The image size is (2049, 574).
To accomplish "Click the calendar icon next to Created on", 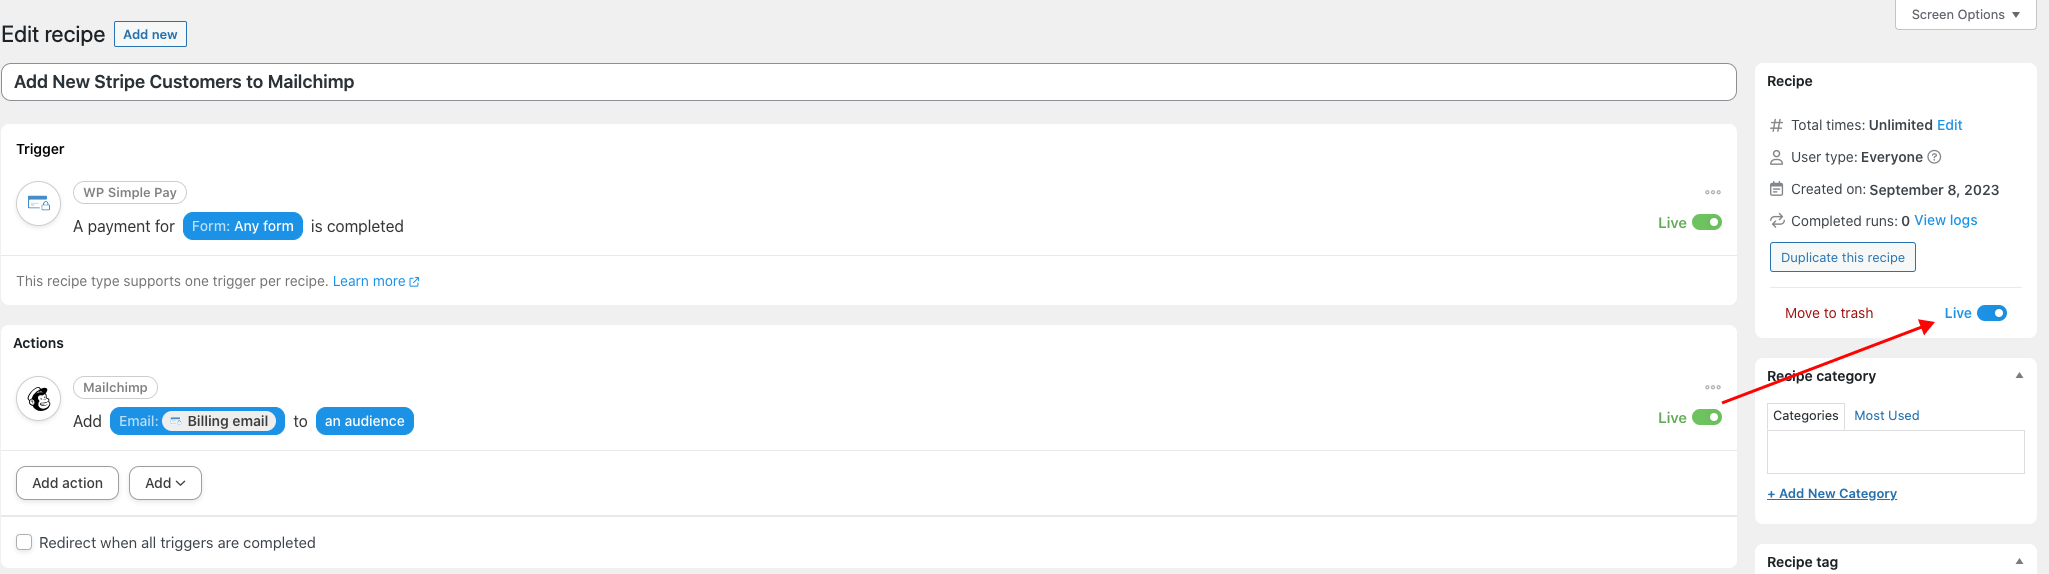I will [x=1776, y=189].
